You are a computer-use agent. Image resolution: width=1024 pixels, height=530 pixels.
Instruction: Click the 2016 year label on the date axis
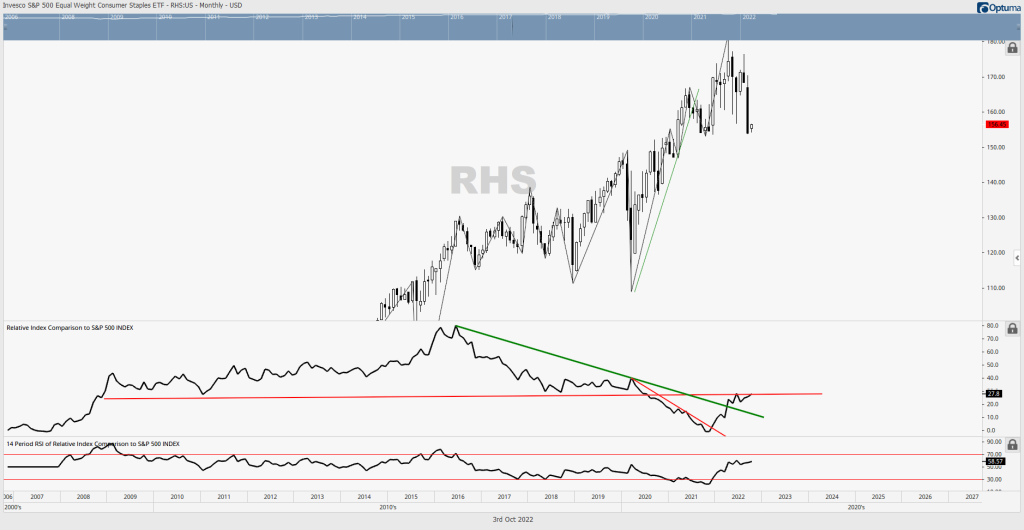tap(457, 497)
